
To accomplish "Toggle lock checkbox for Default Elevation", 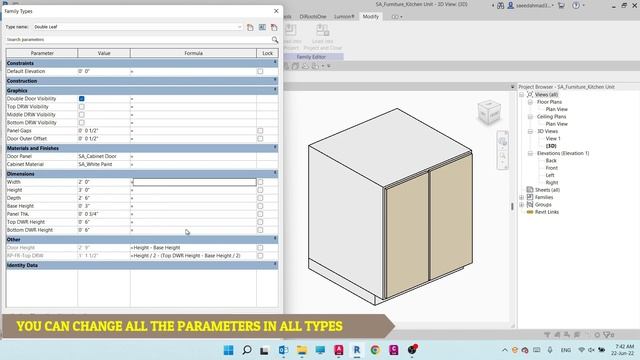I will click(260, 71).
